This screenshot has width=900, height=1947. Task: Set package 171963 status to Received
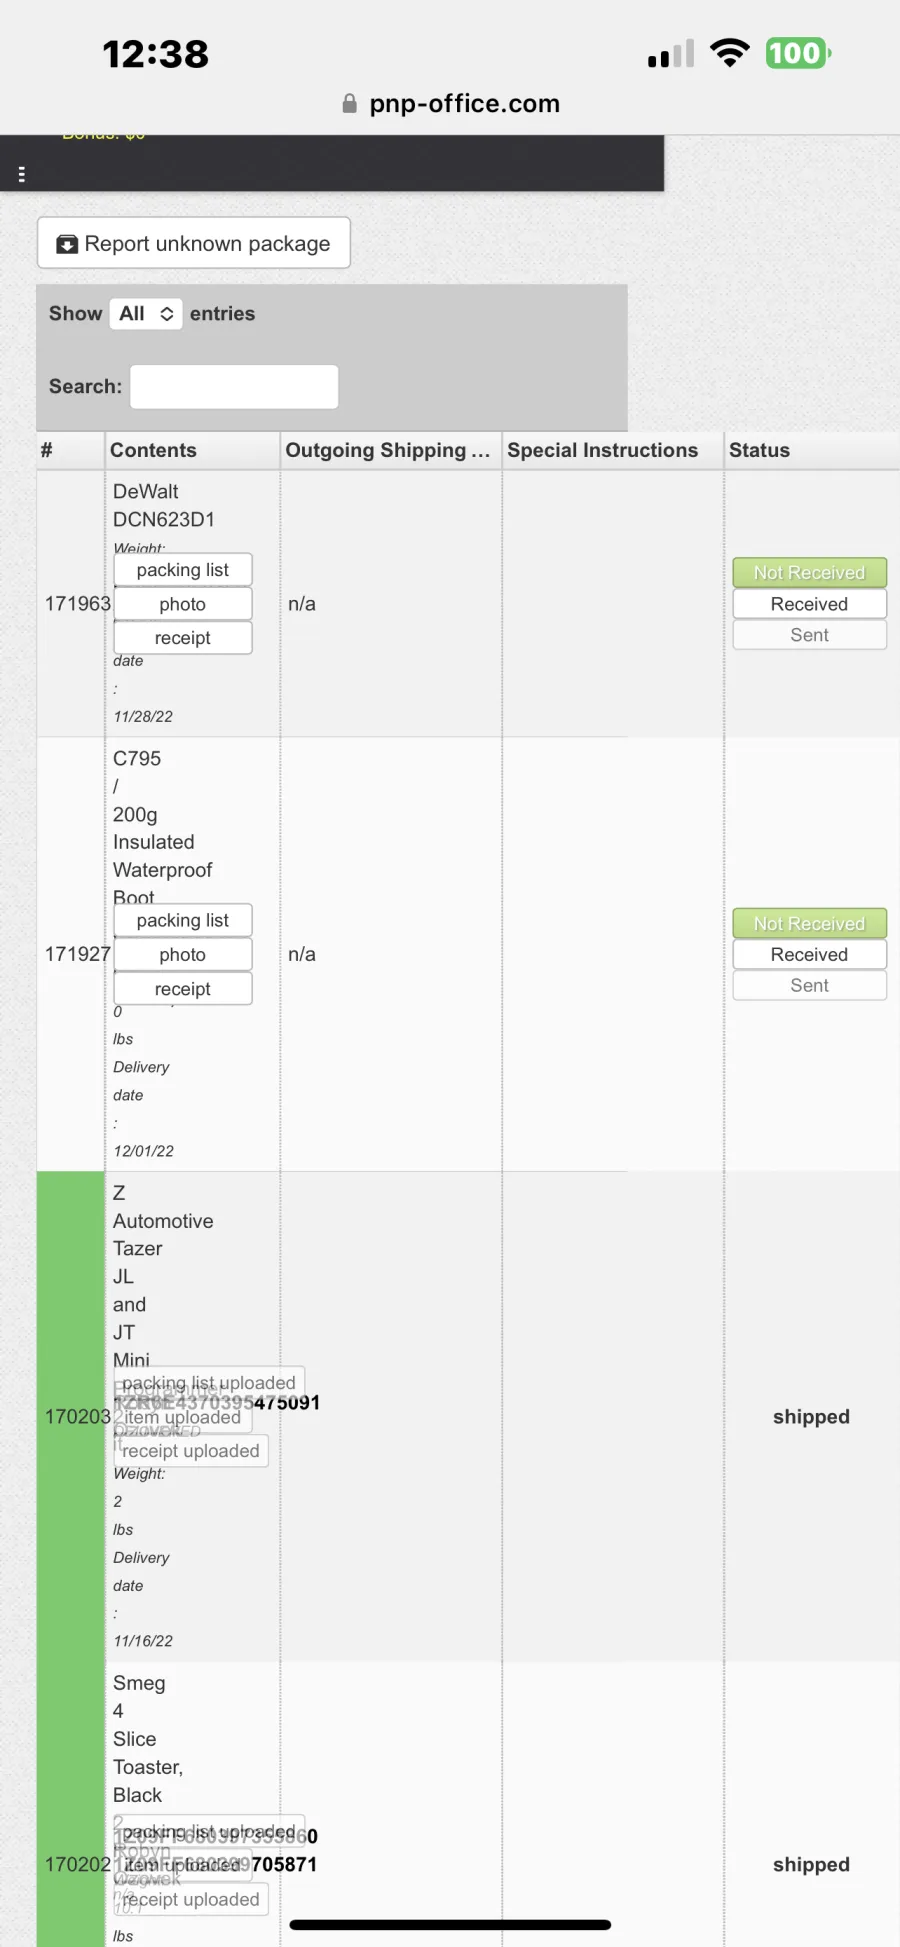click(810, 604)
